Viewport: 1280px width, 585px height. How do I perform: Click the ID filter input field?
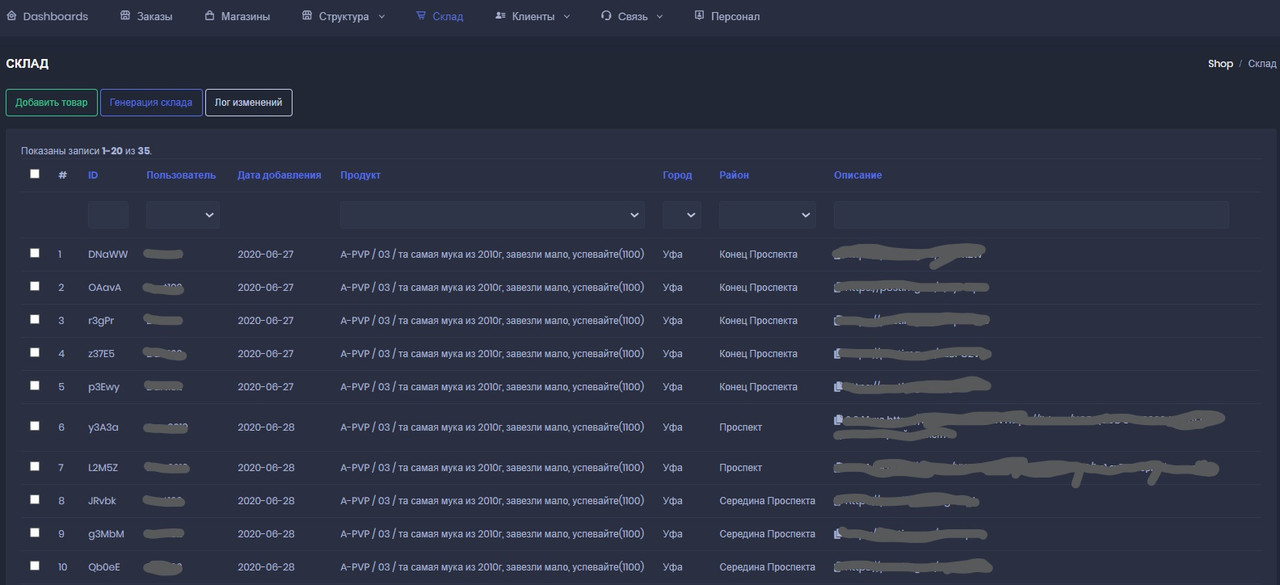(108, 215)
